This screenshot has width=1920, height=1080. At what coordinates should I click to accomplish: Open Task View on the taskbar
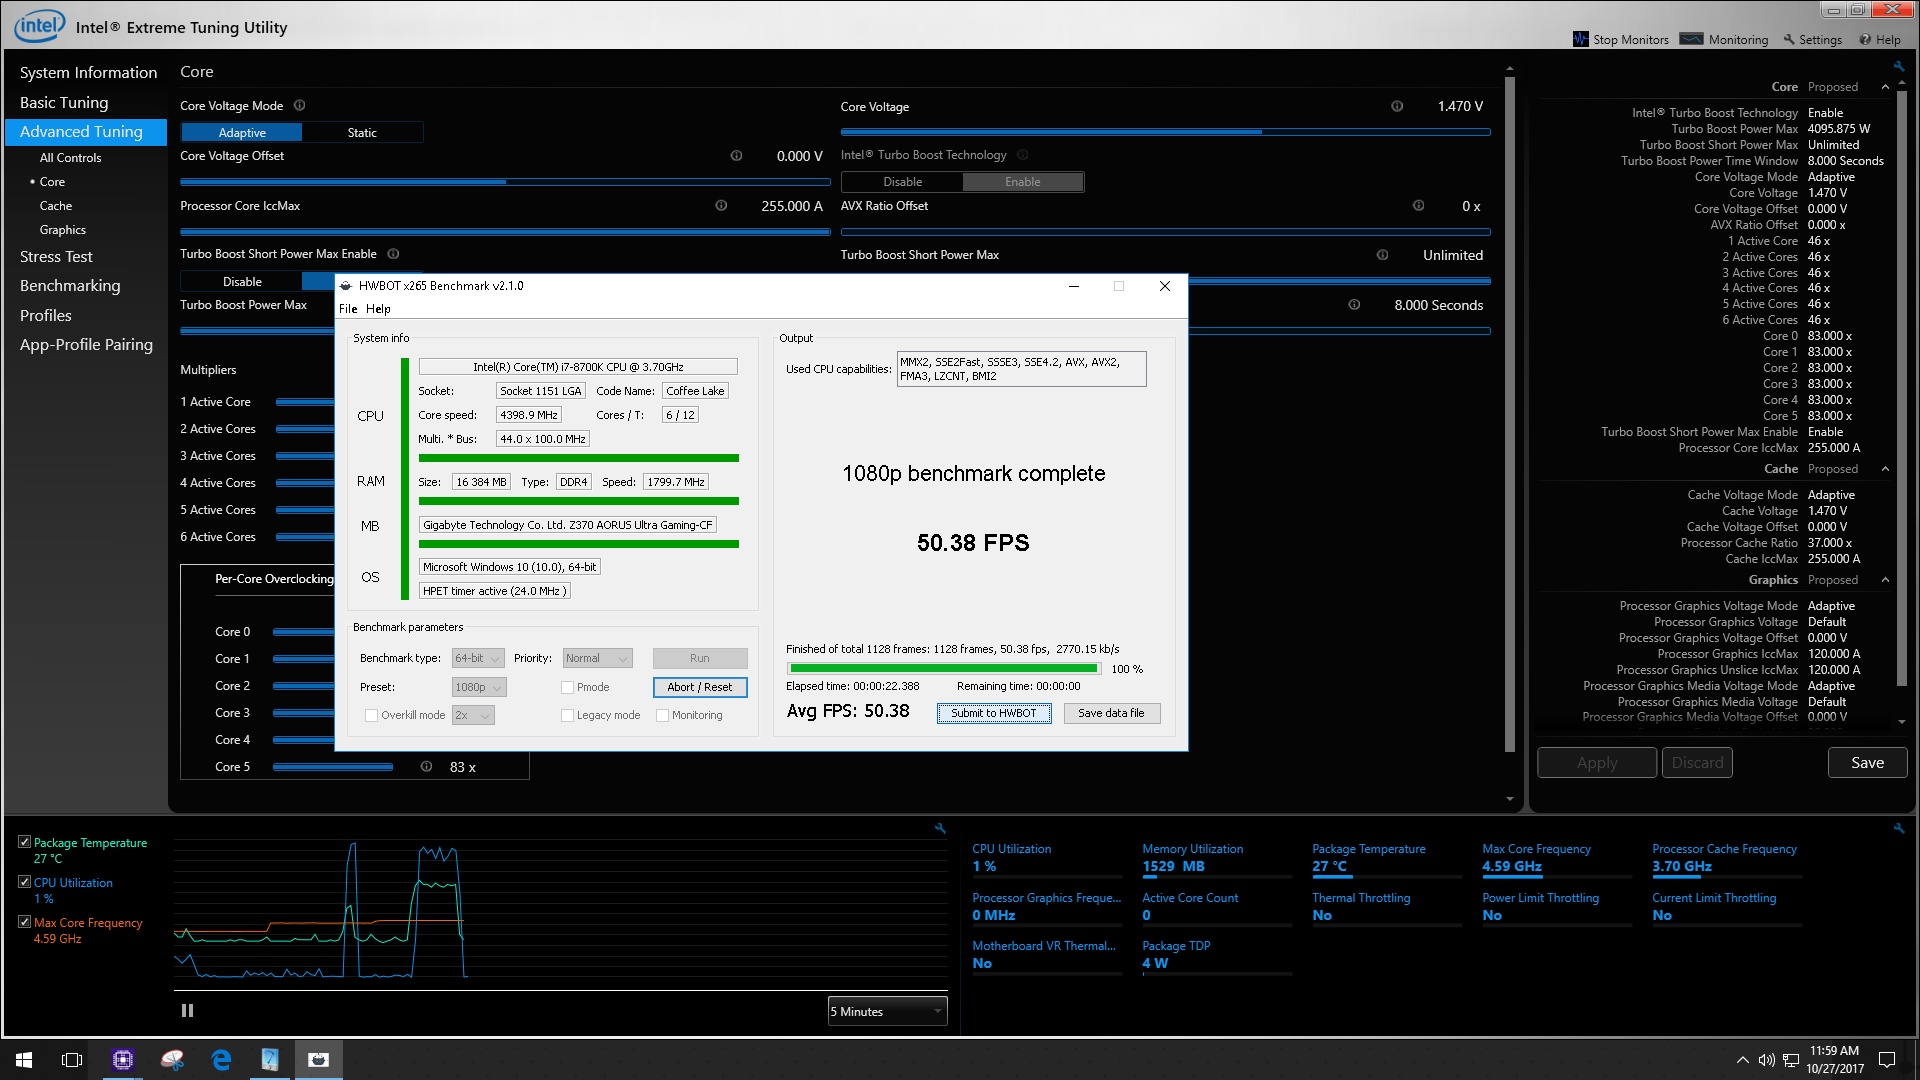(x=72, y=1060)
